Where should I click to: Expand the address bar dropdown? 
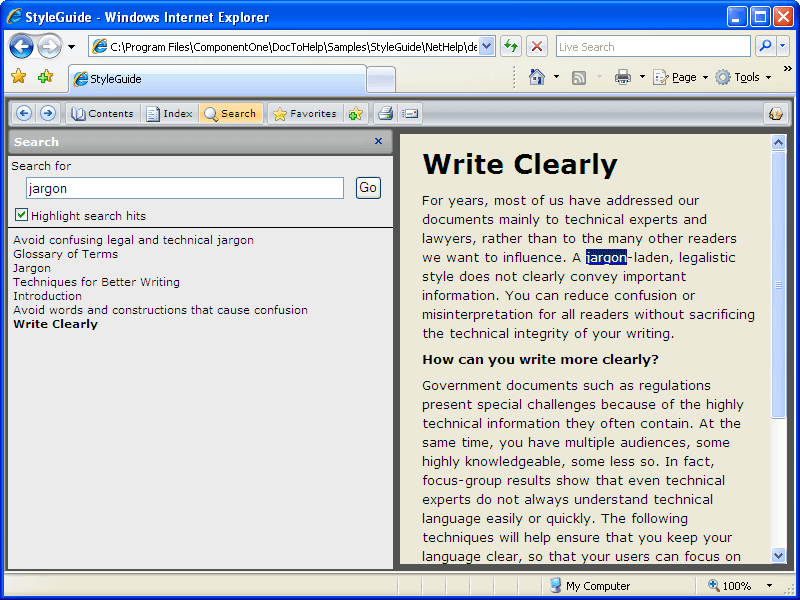[x=487, y=47]
